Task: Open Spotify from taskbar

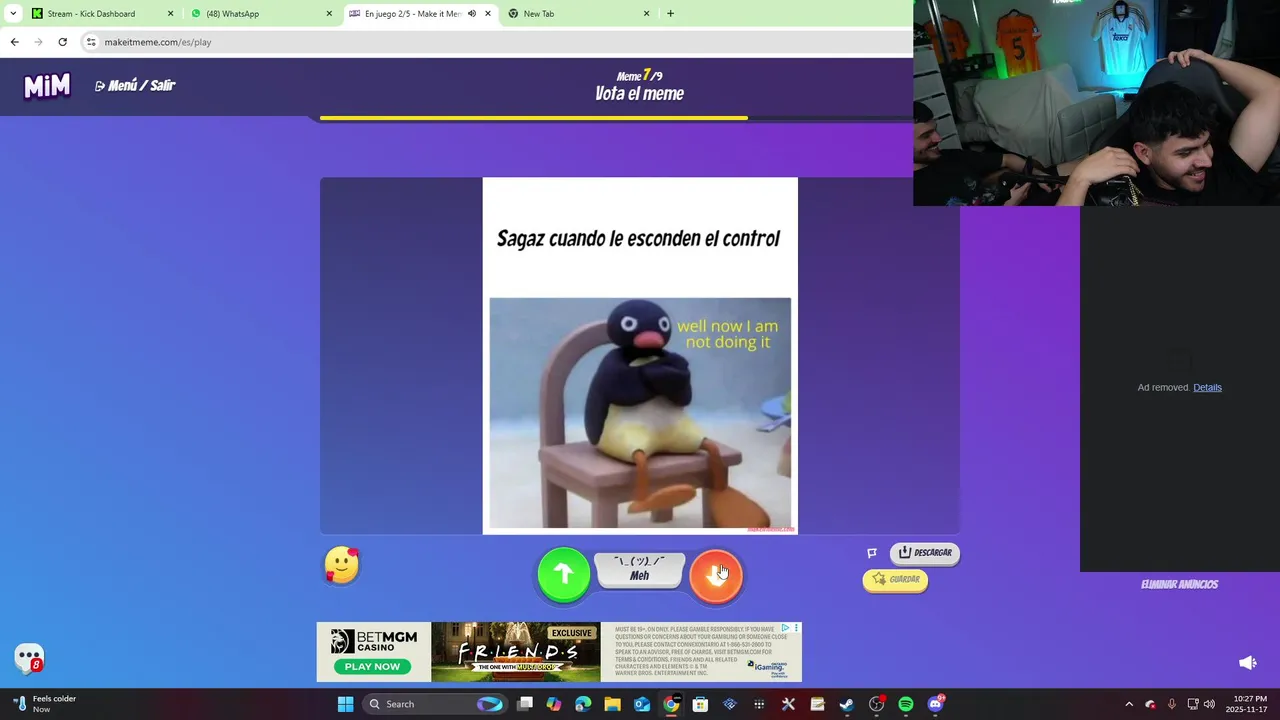Action: (x=906, y=704)
